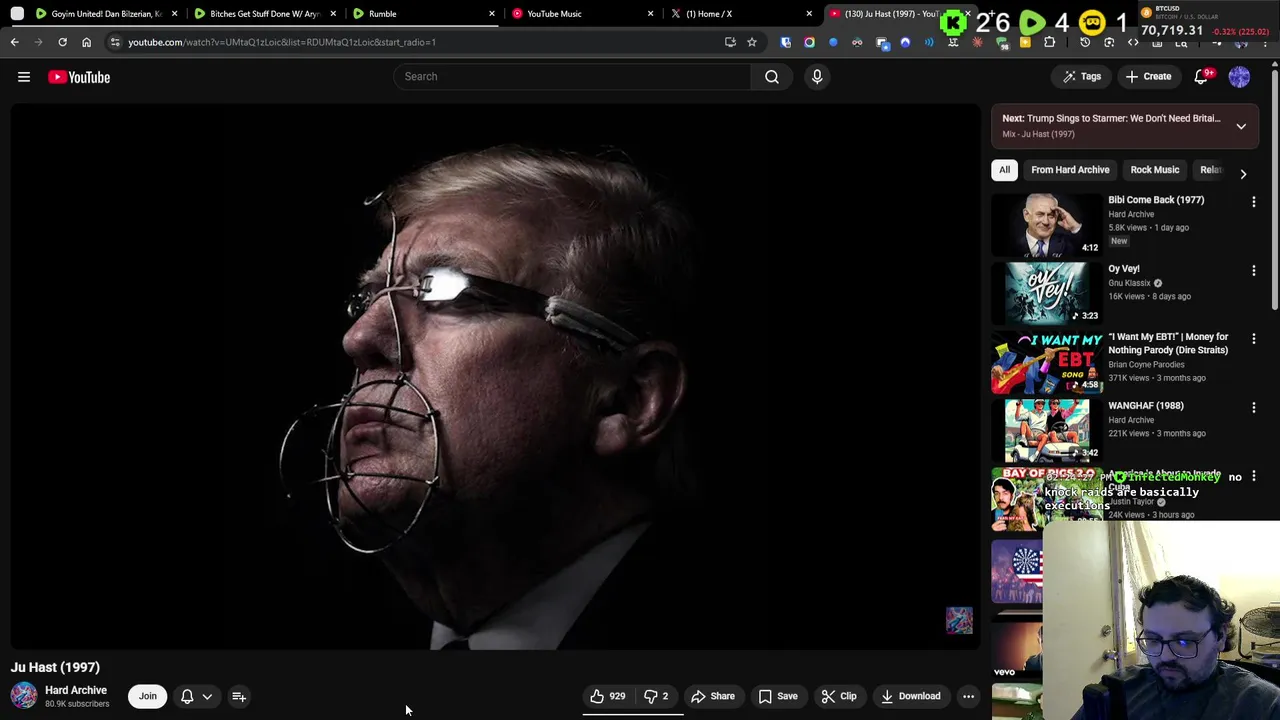Dislike the video with thumbs down
This screenshot has height=720, width=1280.
tap(657, 697)
